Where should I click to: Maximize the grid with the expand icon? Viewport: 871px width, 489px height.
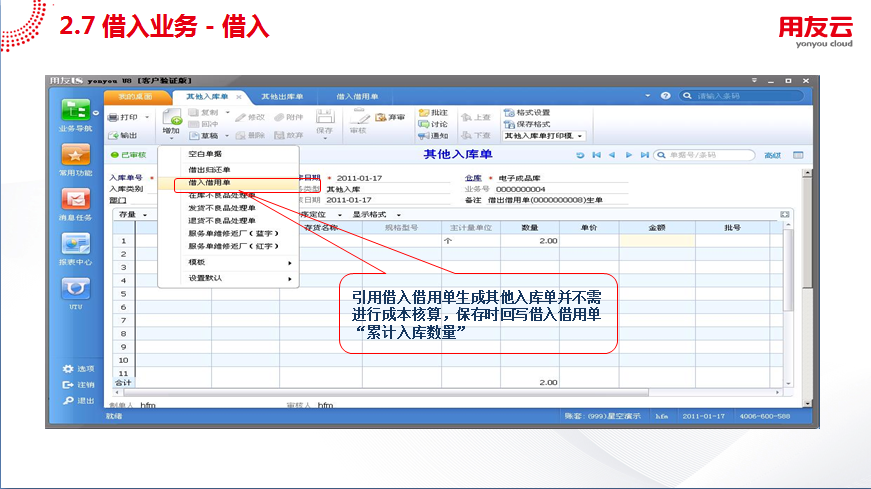[x=784, y=214]
